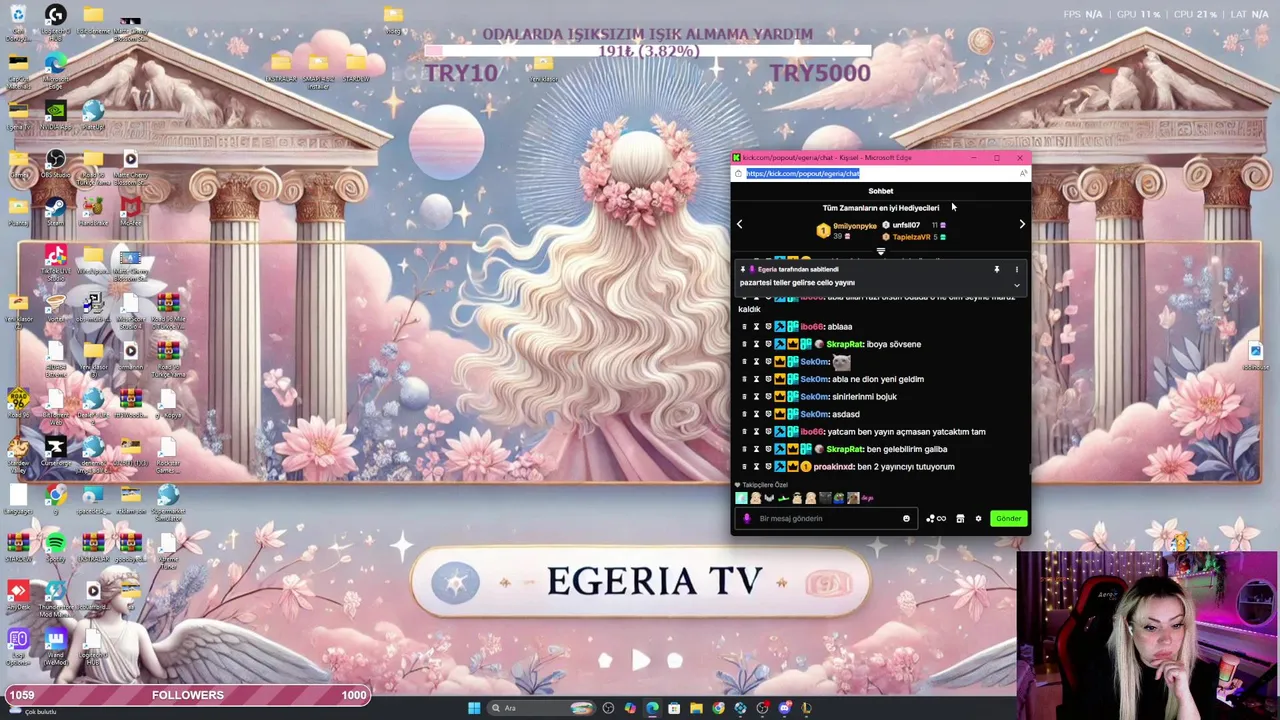Click the Gönder send button

point(1008,518)
